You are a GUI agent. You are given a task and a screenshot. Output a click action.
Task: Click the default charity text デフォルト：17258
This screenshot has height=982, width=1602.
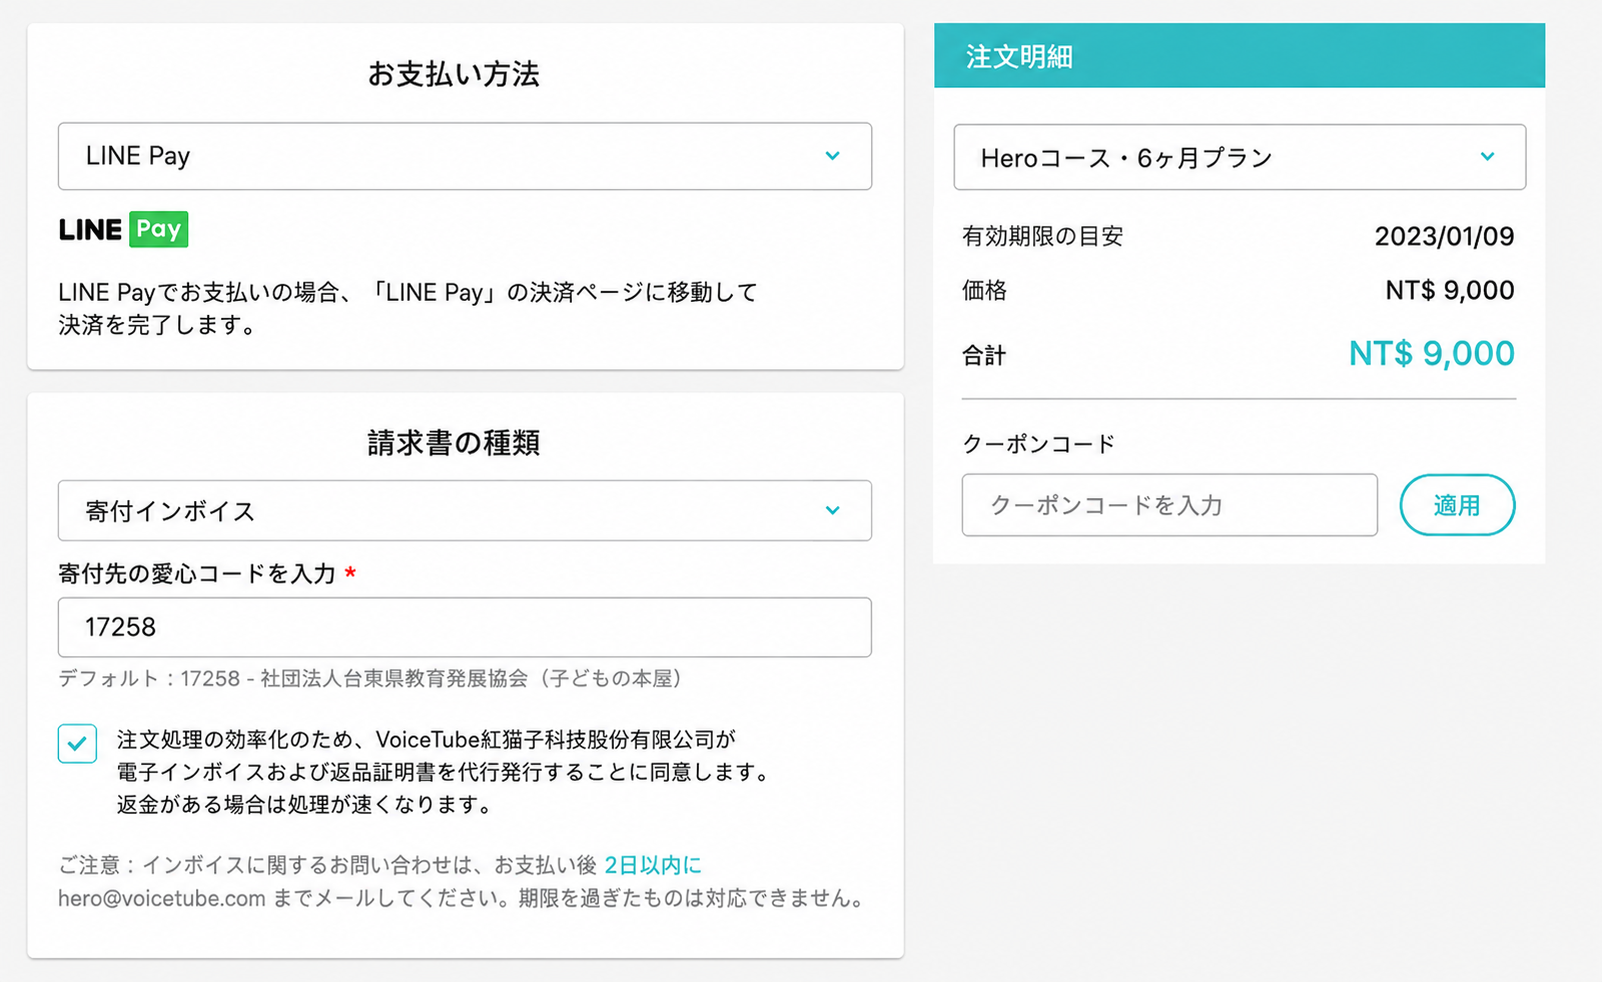pyautogui.click(x=371, y=679)
